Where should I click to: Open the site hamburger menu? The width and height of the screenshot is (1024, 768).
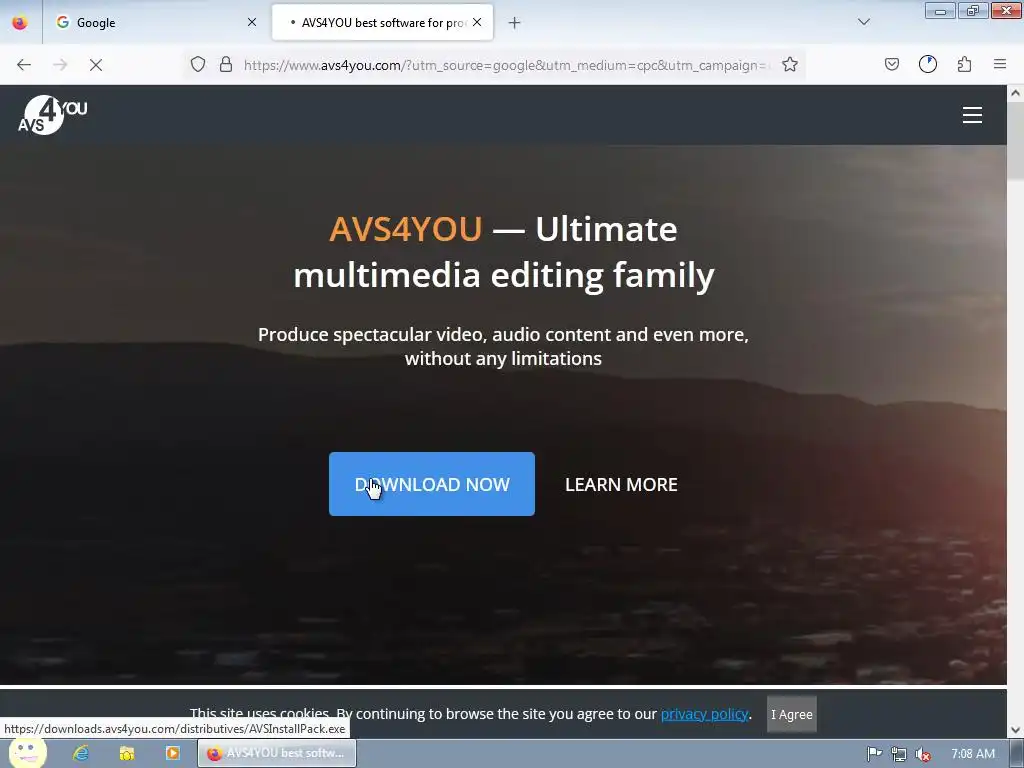click(x=972, y=115)
